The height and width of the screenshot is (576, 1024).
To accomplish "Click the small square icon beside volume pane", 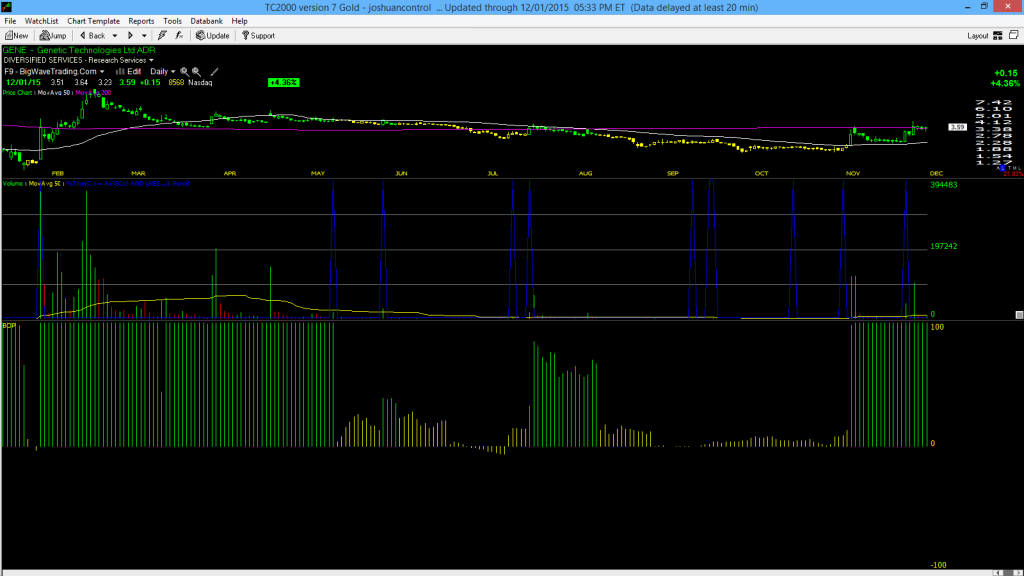I will point(1019,315).
